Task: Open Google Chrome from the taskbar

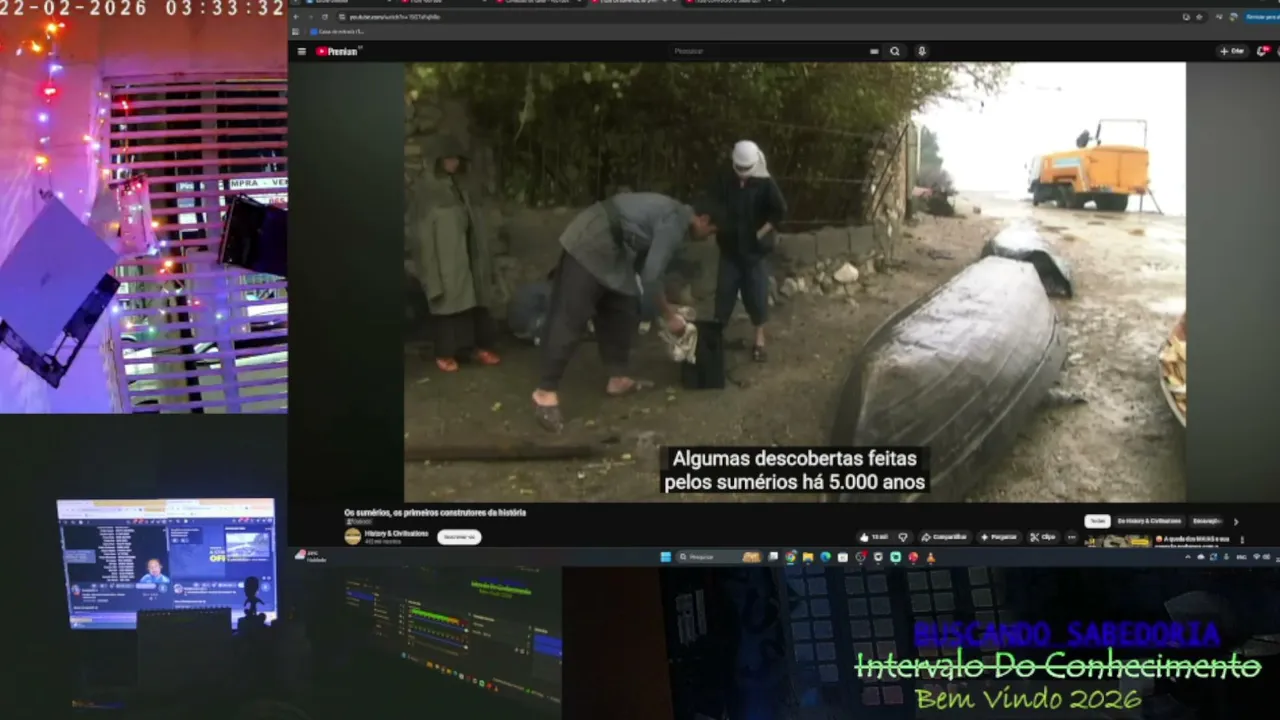Action: click(x=790, y=557)
